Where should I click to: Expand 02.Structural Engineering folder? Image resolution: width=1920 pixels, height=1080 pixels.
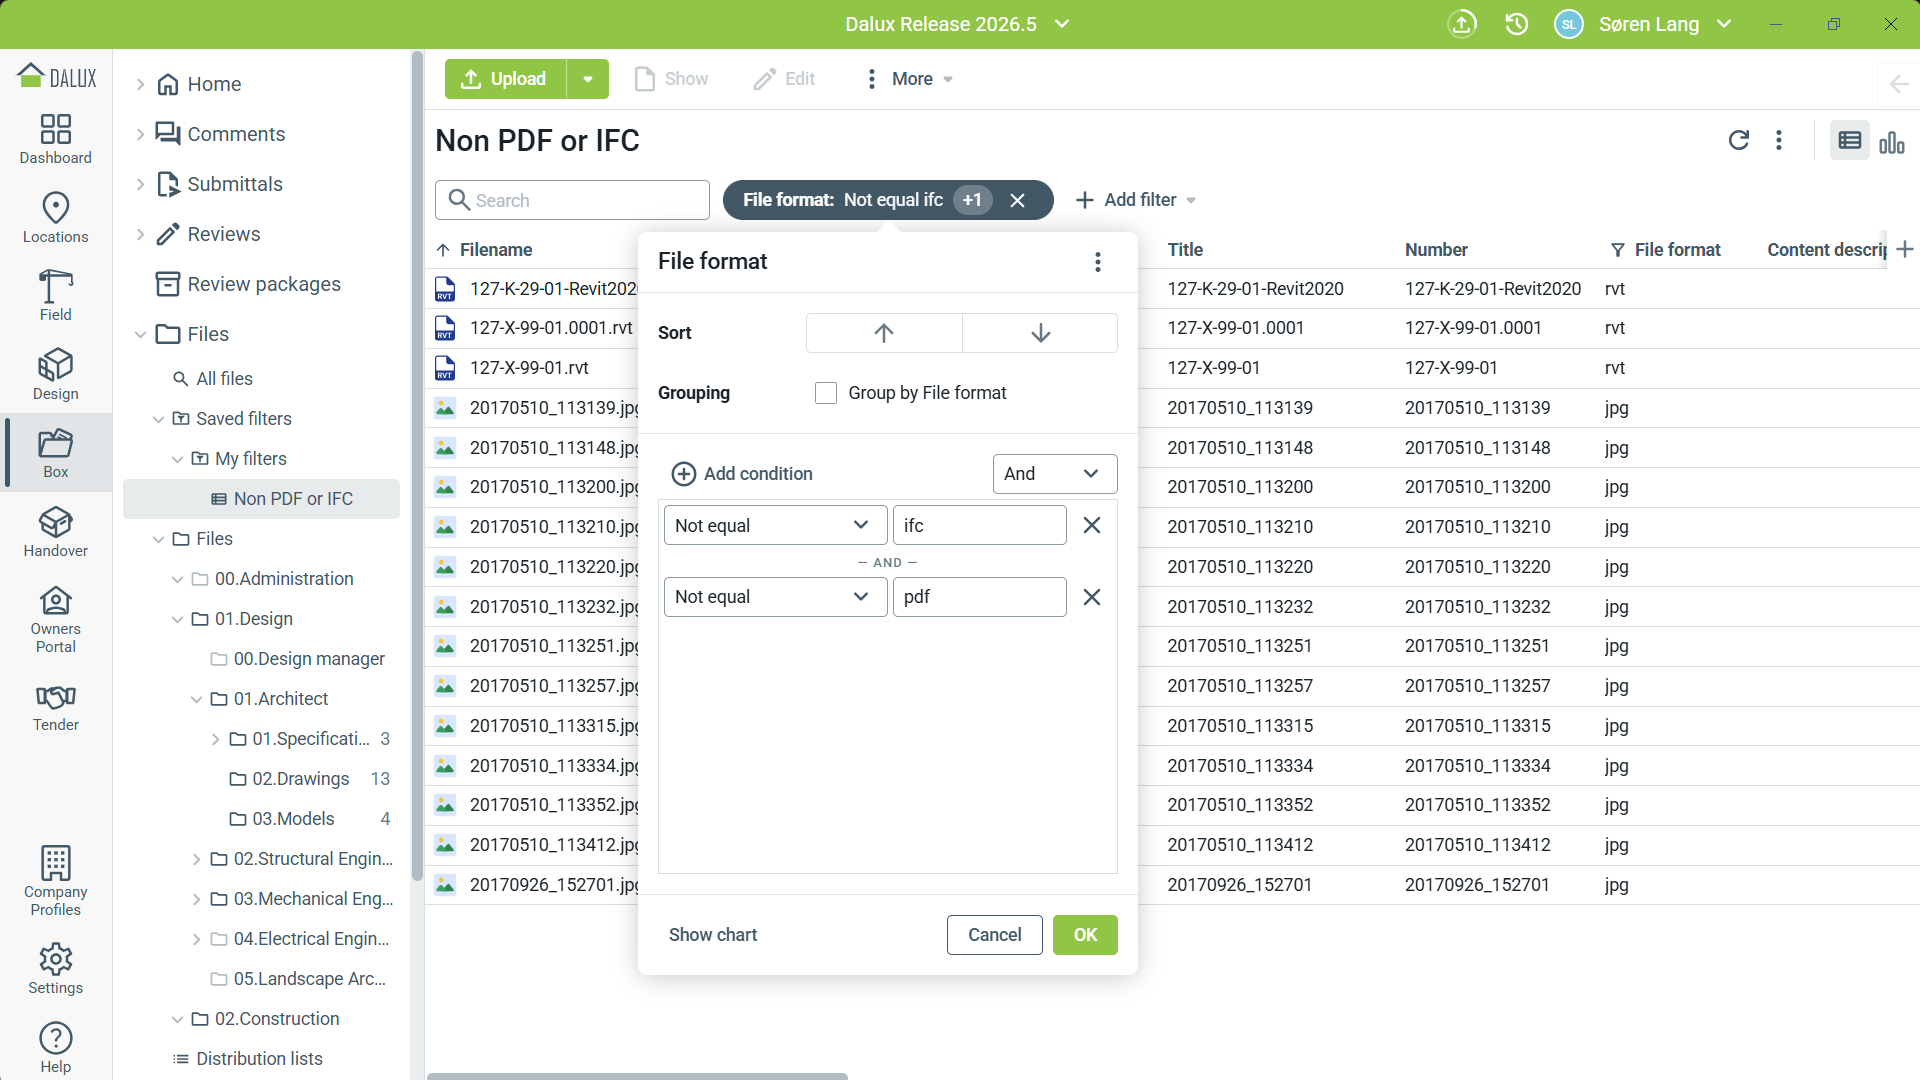pos(196,859)
